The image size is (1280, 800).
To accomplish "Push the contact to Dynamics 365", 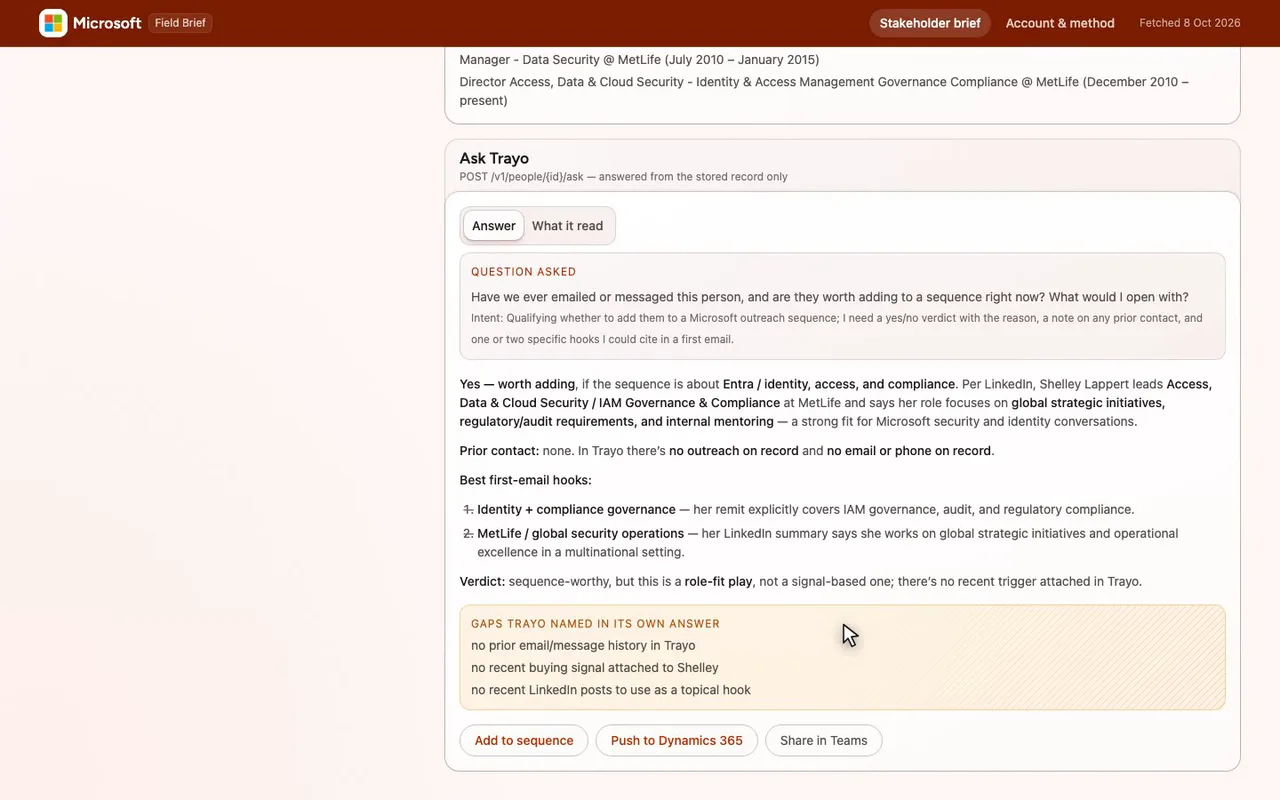I will pos(677,741).
